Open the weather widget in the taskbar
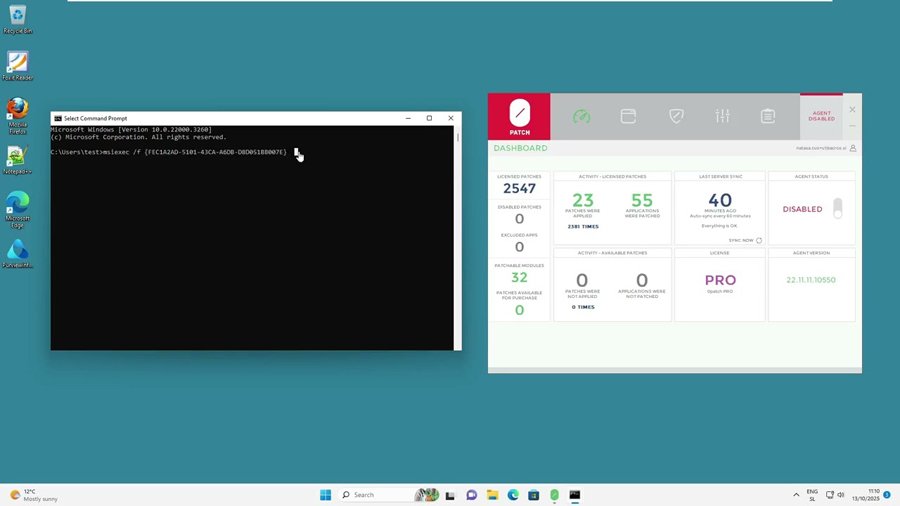The height and width of the screenshot is (506, 900). 34,495
